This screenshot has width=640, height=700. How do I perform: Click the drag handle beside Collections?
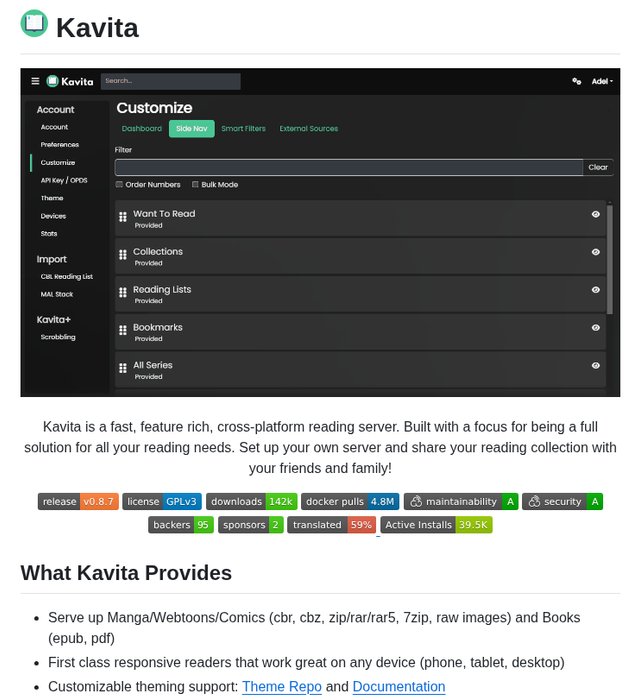click(122, 254)
